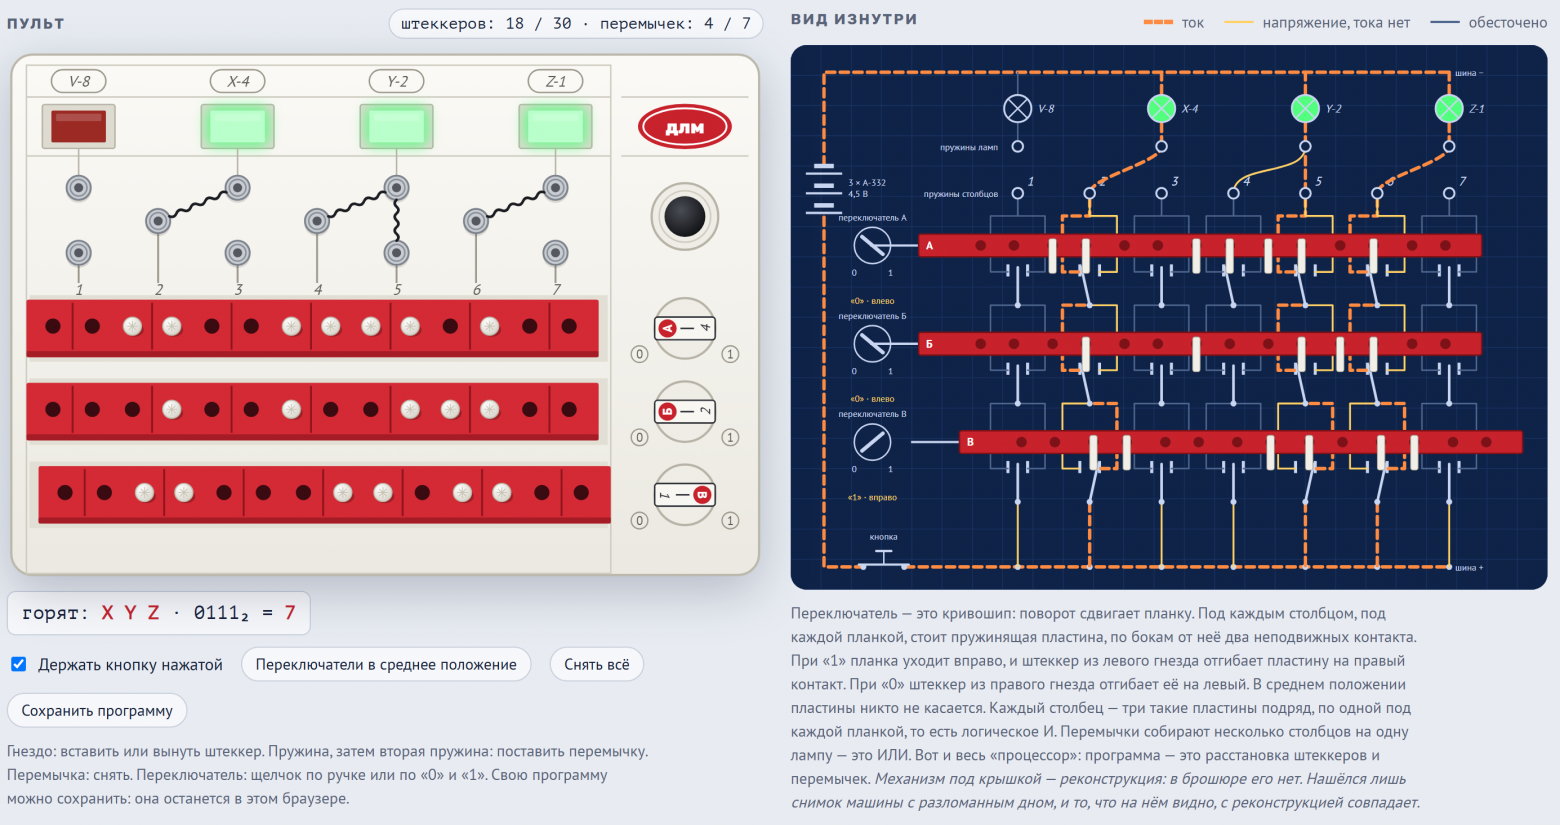Viewport: 1560px width, 825px height.
Task: Pick column spring number 7
Action: tap(556, 252)
